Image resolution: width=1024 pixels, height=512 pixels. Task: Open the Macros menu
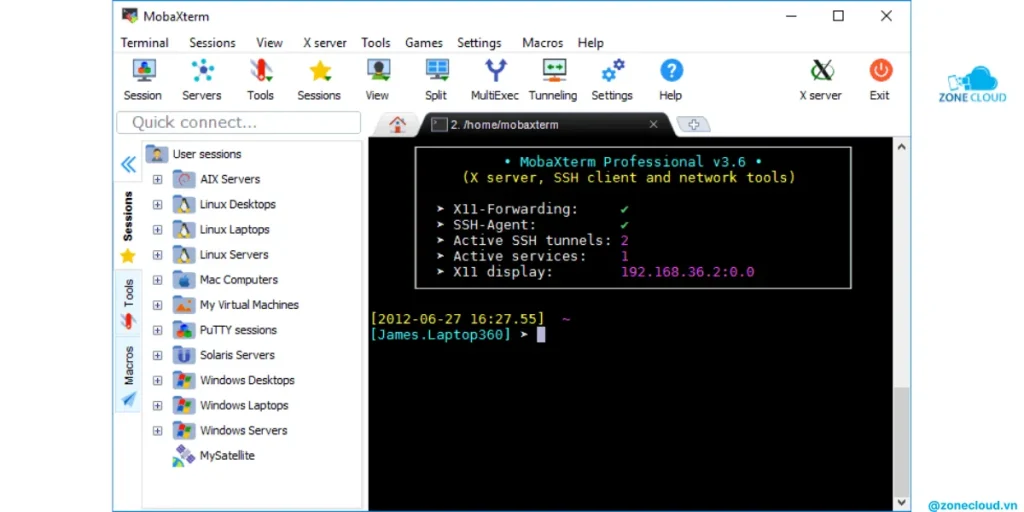[x=543, y=43]
